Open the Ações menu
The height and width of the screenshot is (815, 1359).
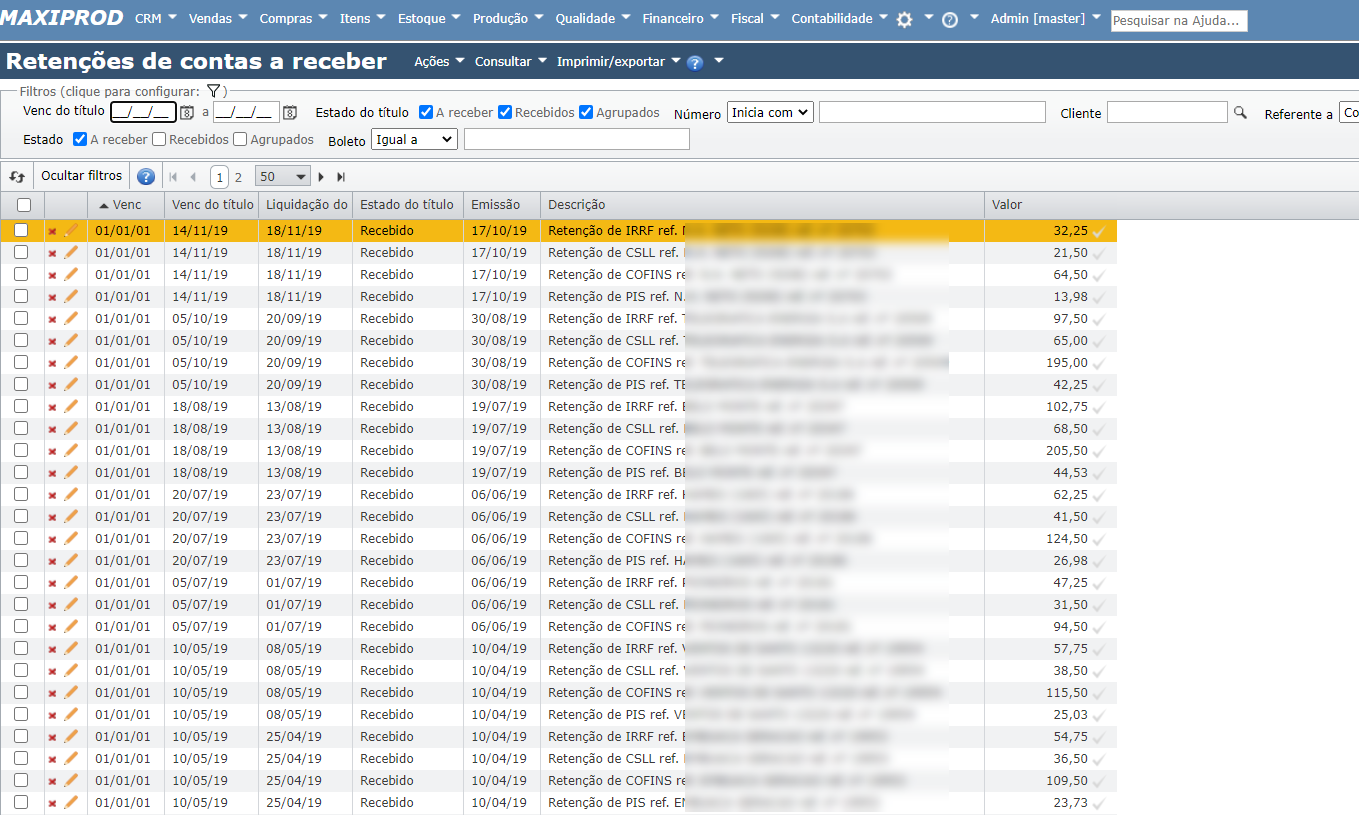[x=440, y=61]
